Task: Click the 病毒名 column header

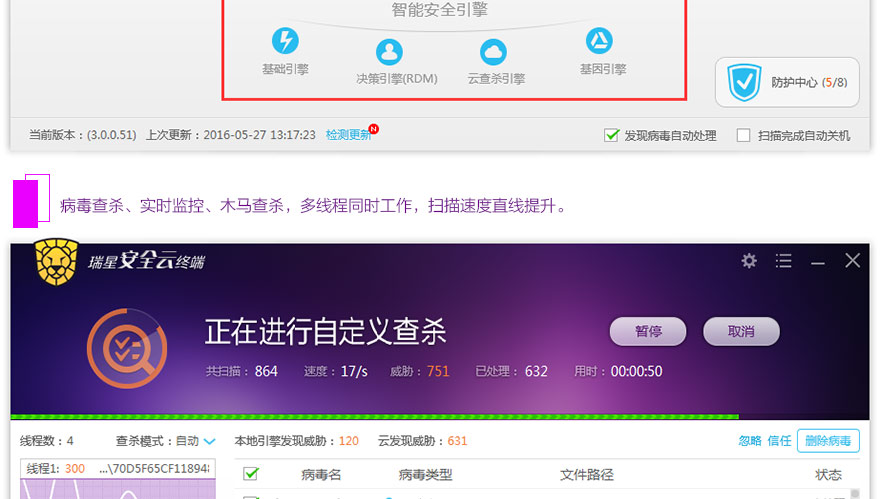Action: pyautogui.click(x=321, y=475)
